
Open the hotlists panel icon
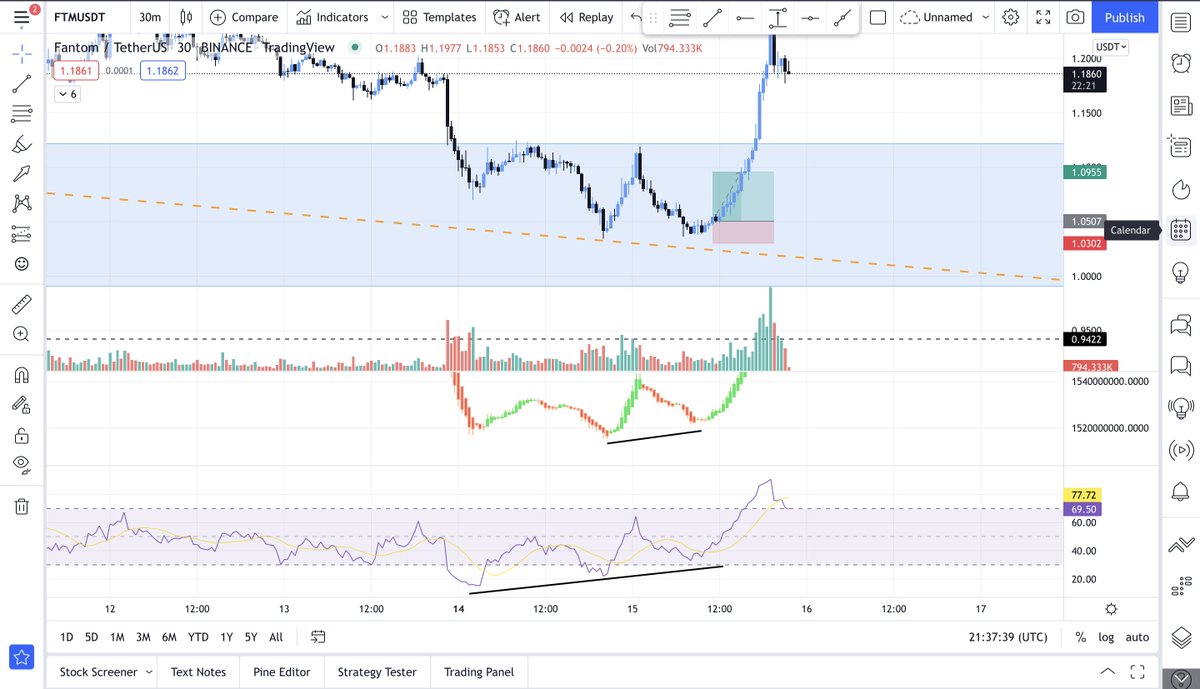tap(1179, 188)
